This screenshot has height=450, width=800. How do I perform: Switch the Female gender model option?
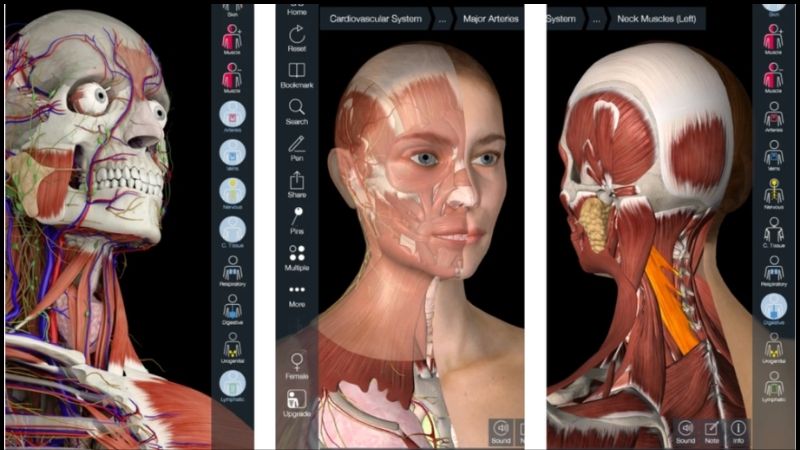coord(297,366)
